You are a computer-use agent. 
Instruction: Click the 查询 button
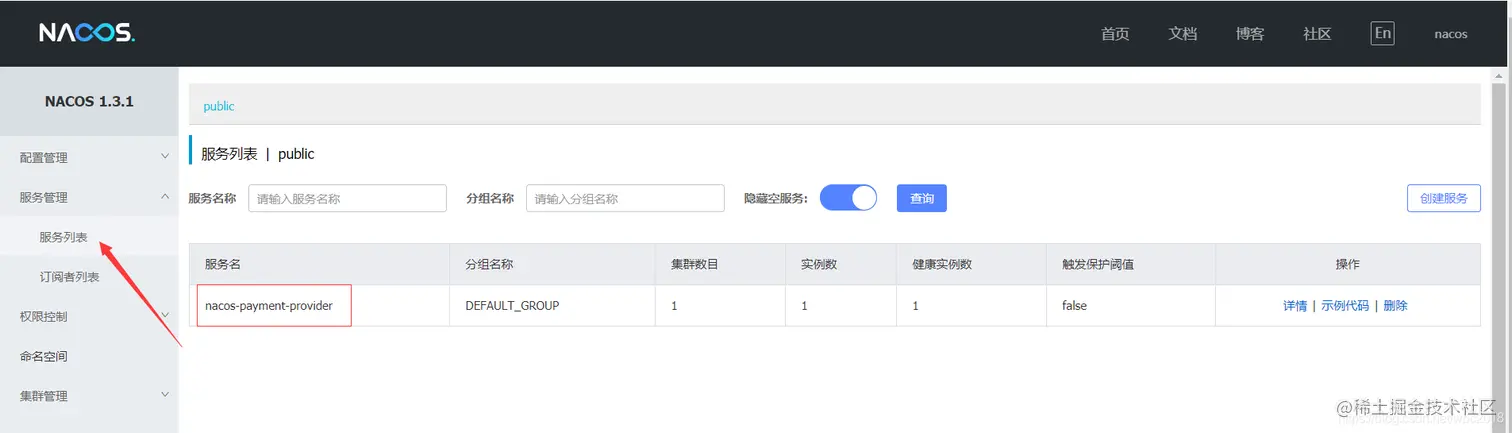(x=922, y=198)
